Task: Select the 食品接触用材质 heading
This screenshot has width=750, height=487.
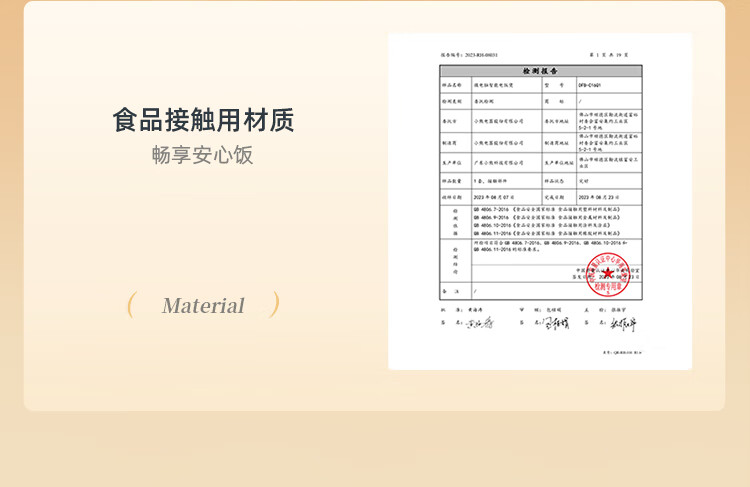Action: pyautogui.click(x=203, y=120)
